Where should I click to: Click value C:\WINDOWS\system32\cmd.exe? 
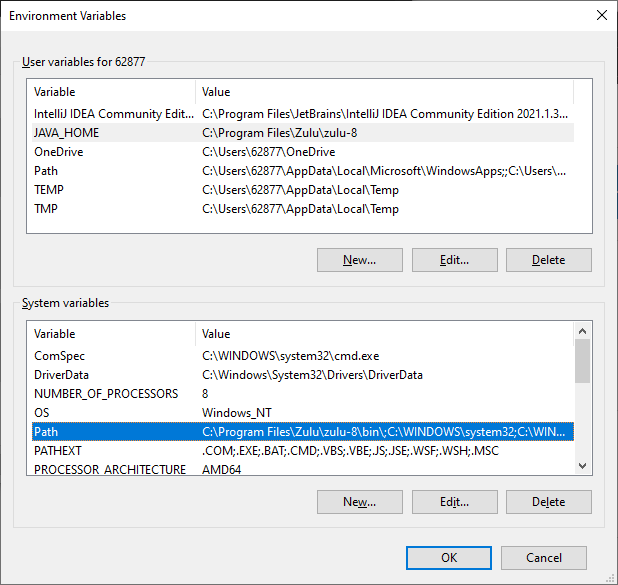(290, 356)
